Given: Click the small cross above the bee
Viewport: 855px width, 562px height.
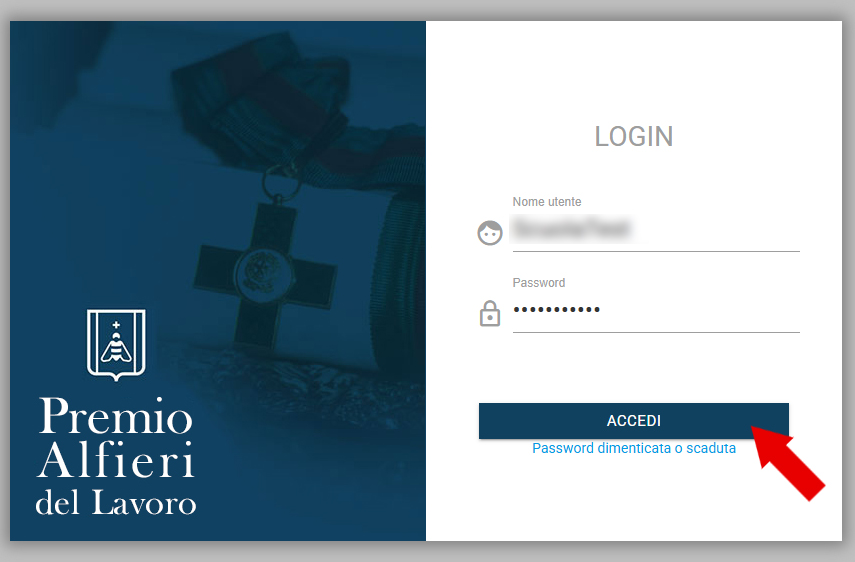Looking at the screenshot, I should coord(116,324).
